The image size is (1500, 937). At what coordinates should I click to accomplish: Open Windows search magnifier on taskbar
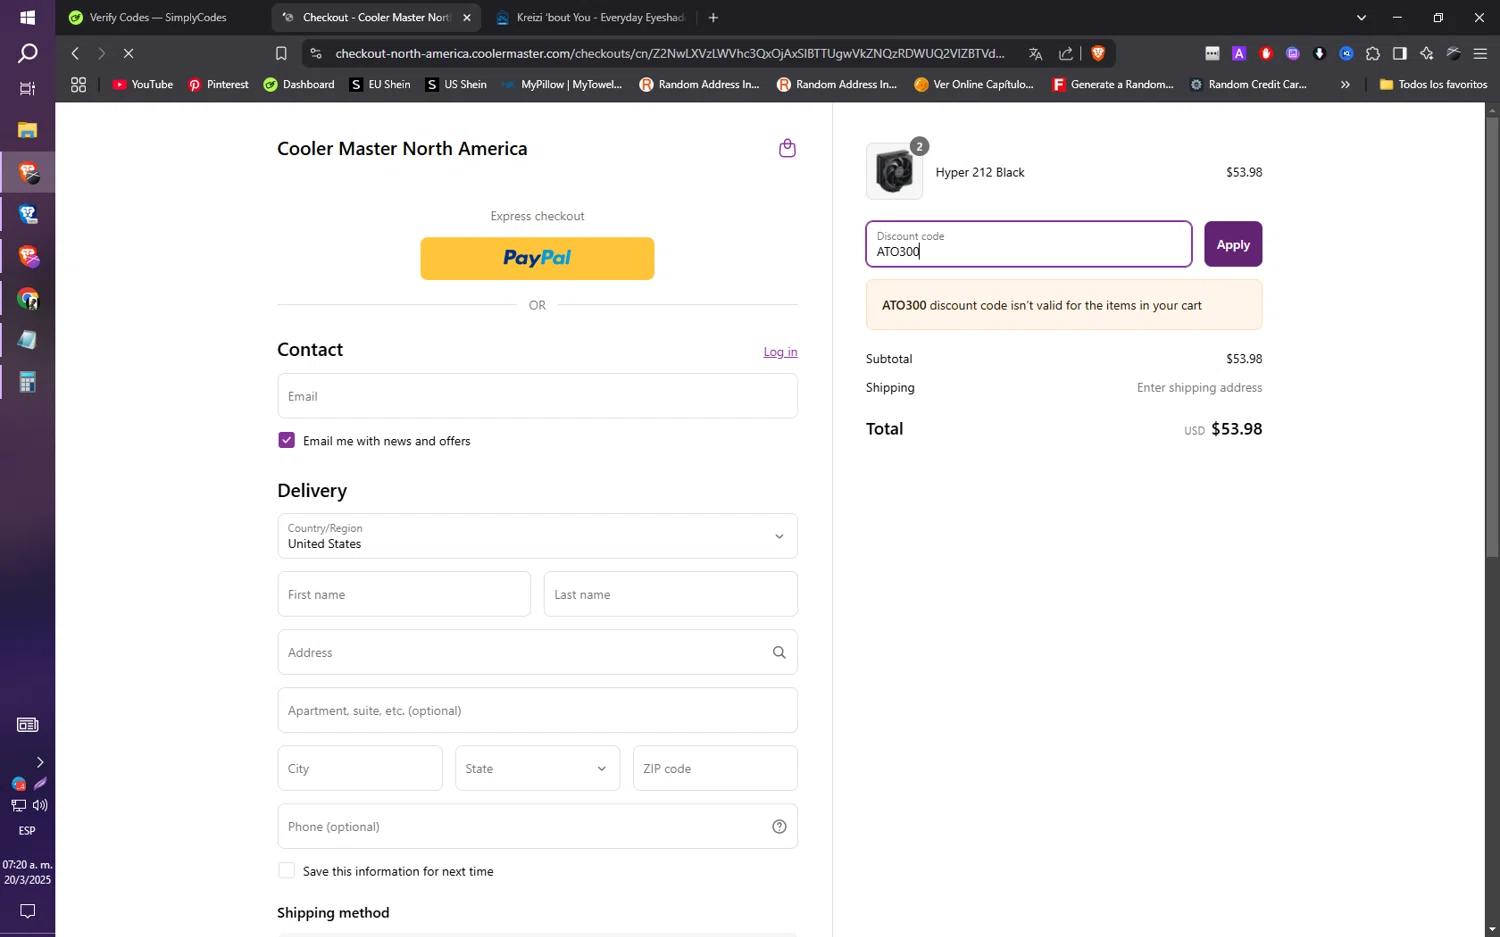click(27, 54)
